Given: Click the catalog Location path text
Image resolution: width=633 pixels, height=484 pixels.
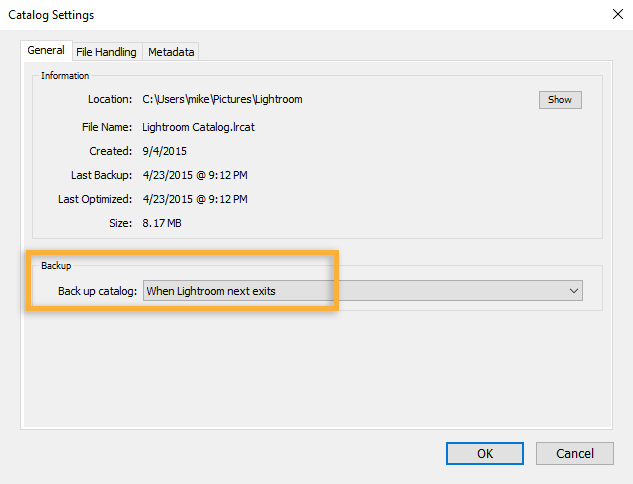Looking at the screenshot, I should pos(222,99).
